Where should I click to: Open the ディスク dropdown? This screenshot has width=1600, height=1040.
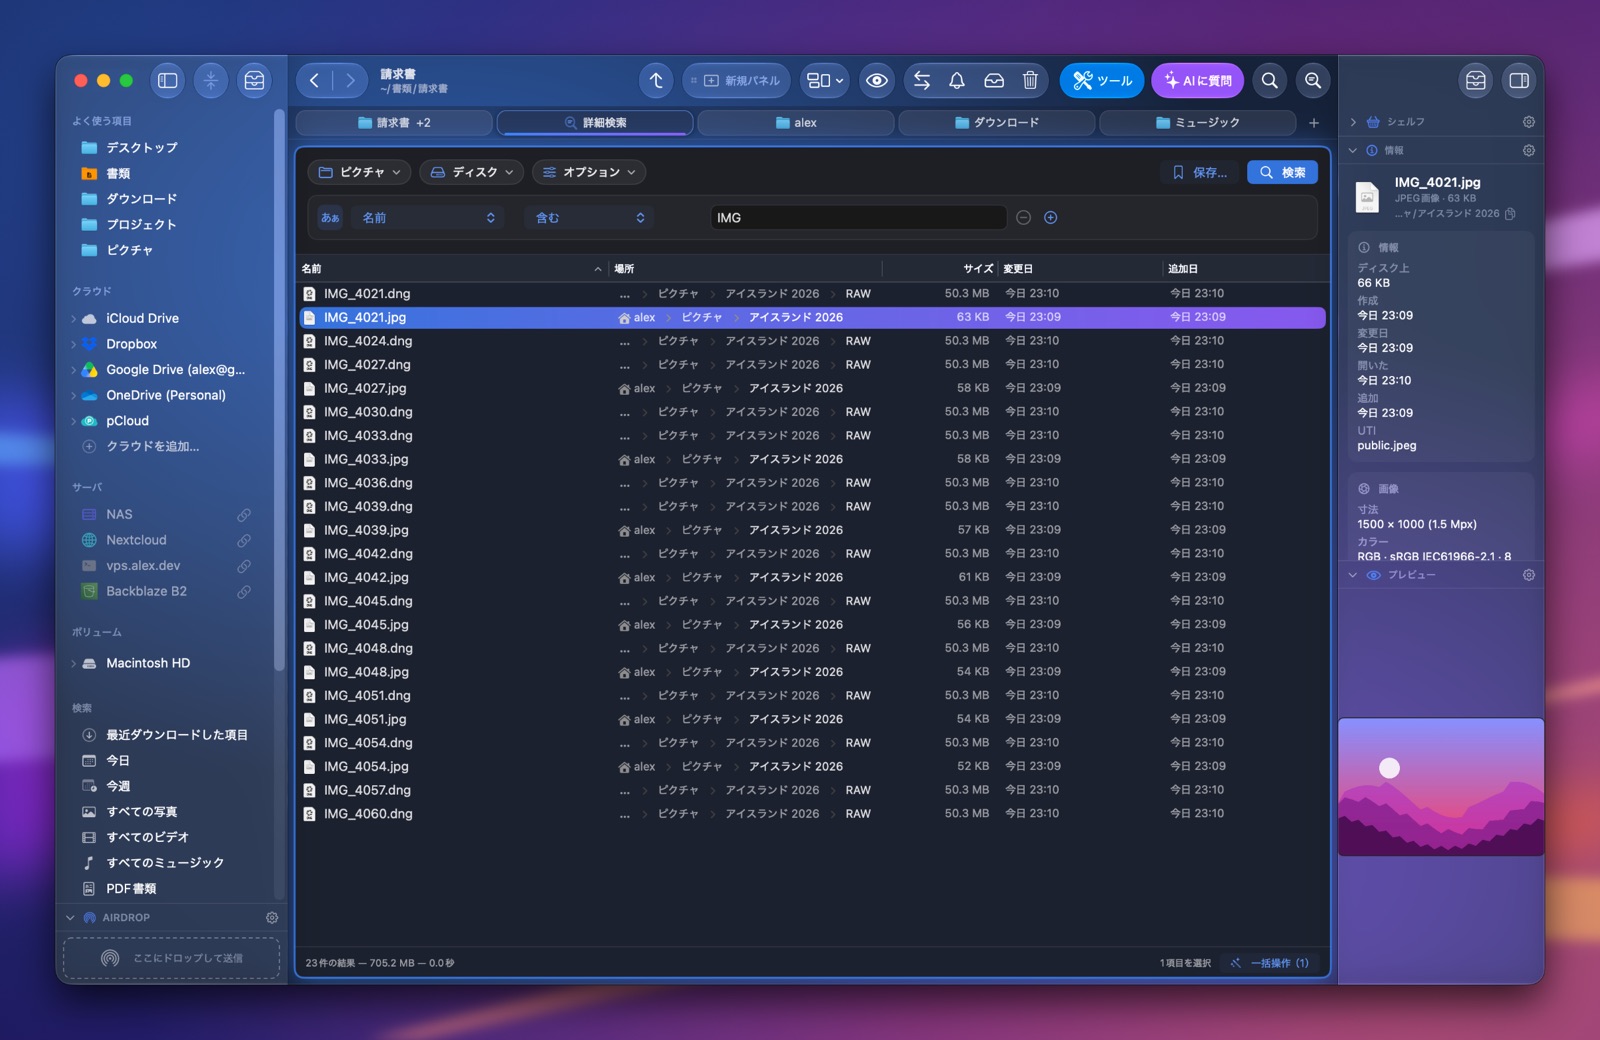coord(473,173)
